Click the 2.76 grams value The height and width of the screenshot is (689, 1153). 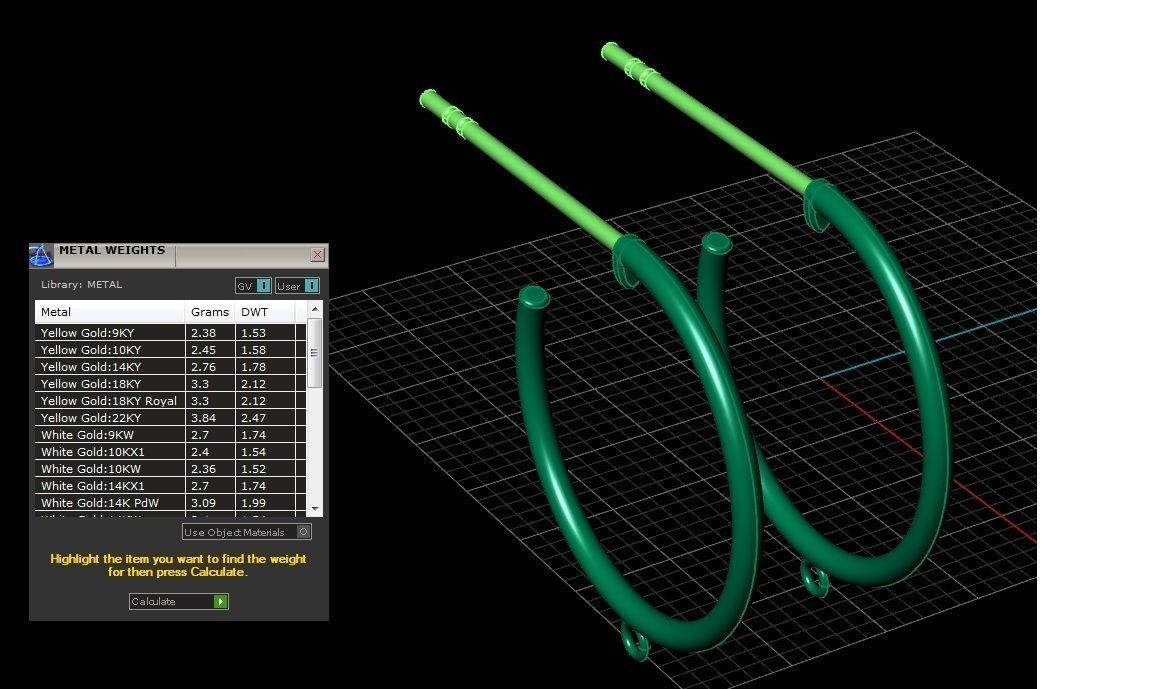pos(203,366)
